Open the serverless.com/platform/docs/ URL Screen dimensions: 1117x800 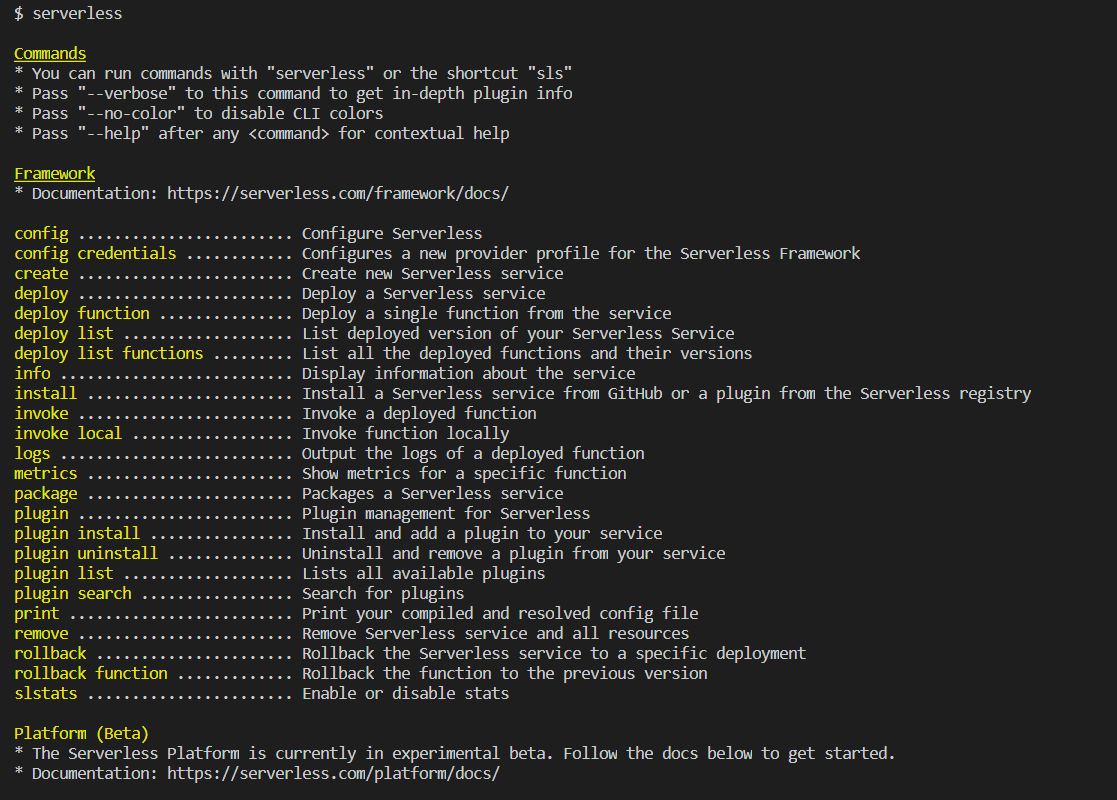[333, 773]
